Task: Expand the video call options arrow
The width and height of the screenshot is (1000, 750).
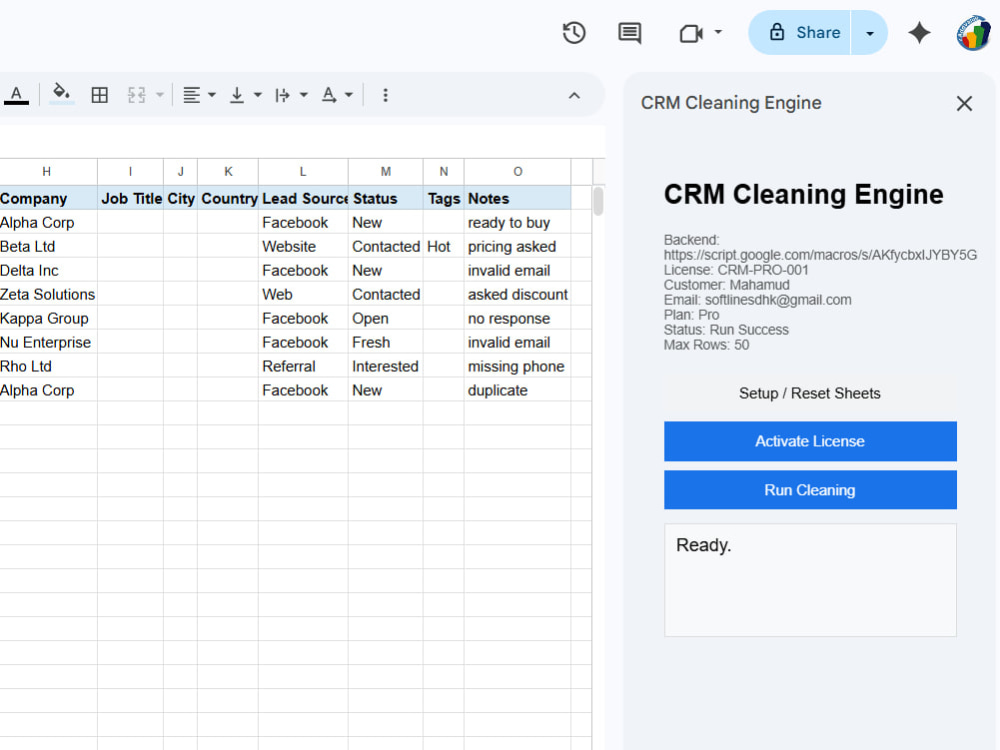Action: pyautogui.click(x=718, y=32)
